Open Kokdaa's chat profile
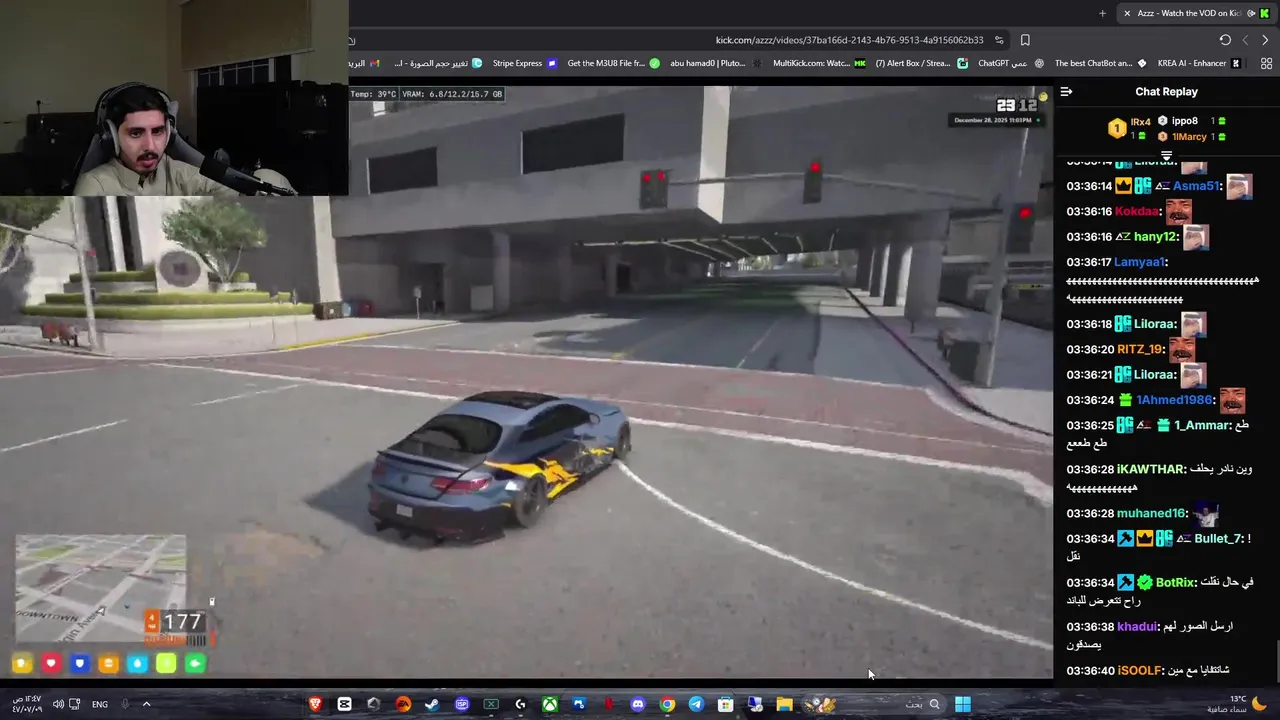The width and height of the screenshot is (1280, 720). coord(1136,211)
